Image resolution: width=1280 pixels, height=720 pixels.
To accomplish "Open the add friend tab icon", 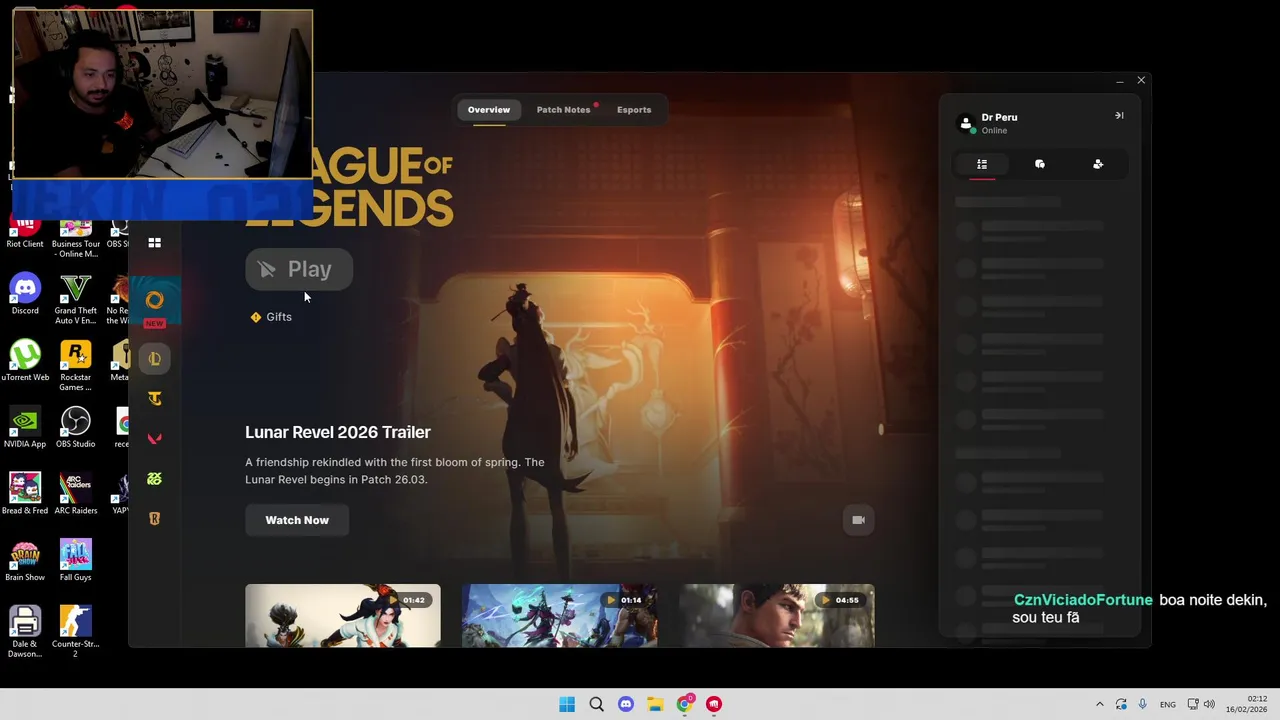I will [x=1098, y=164].
